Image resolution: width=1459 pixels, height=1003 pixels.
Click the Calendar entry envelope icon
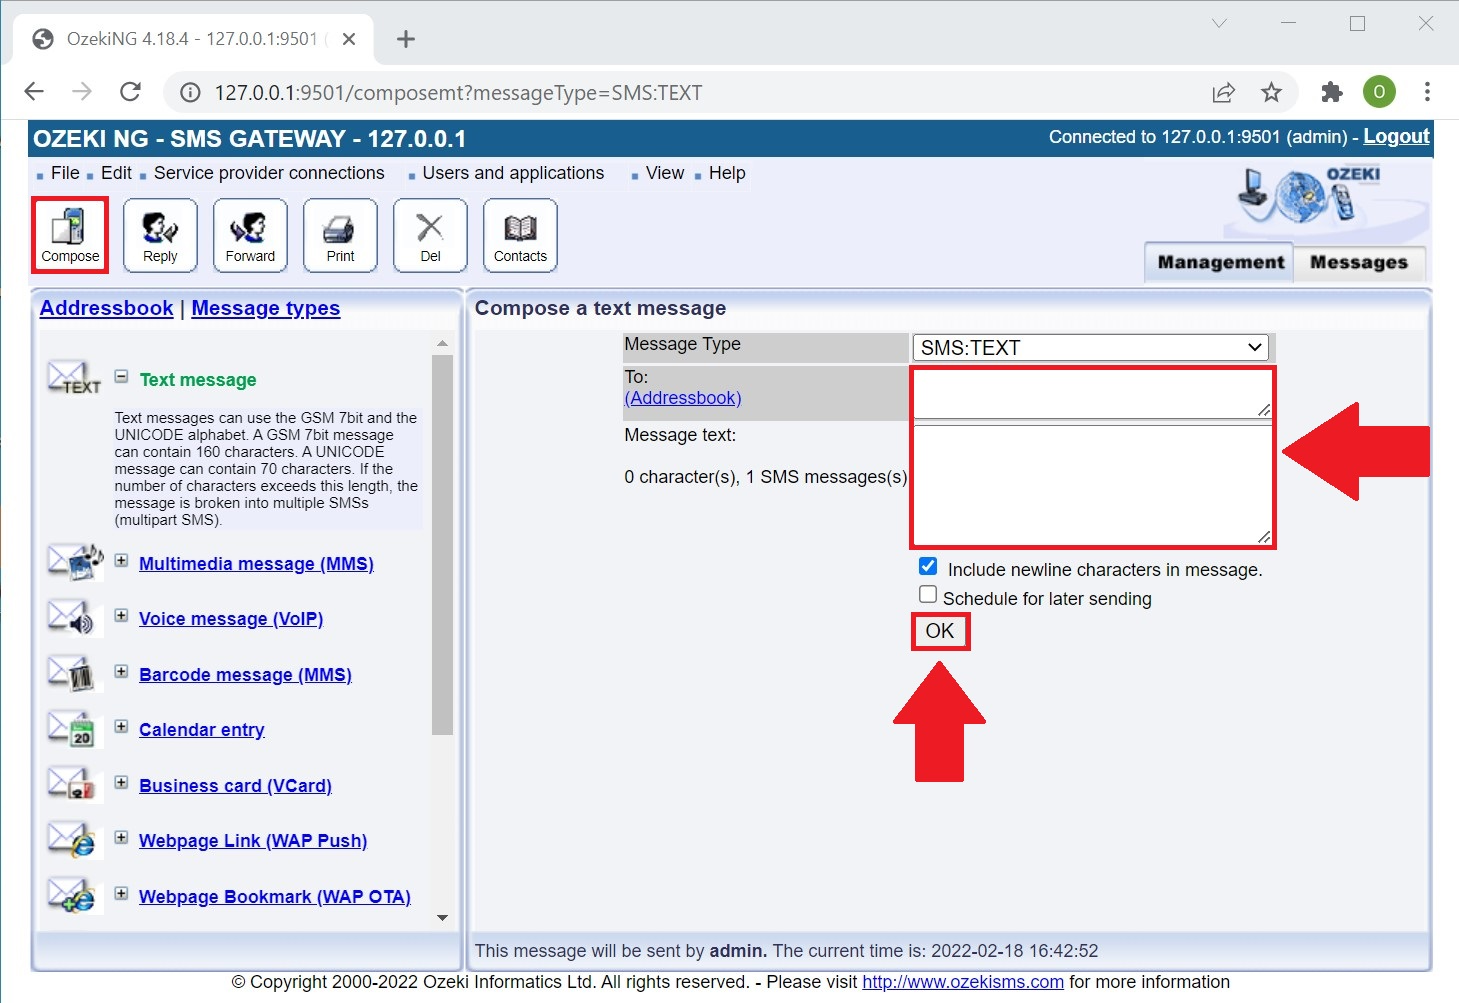coord(71,729)
